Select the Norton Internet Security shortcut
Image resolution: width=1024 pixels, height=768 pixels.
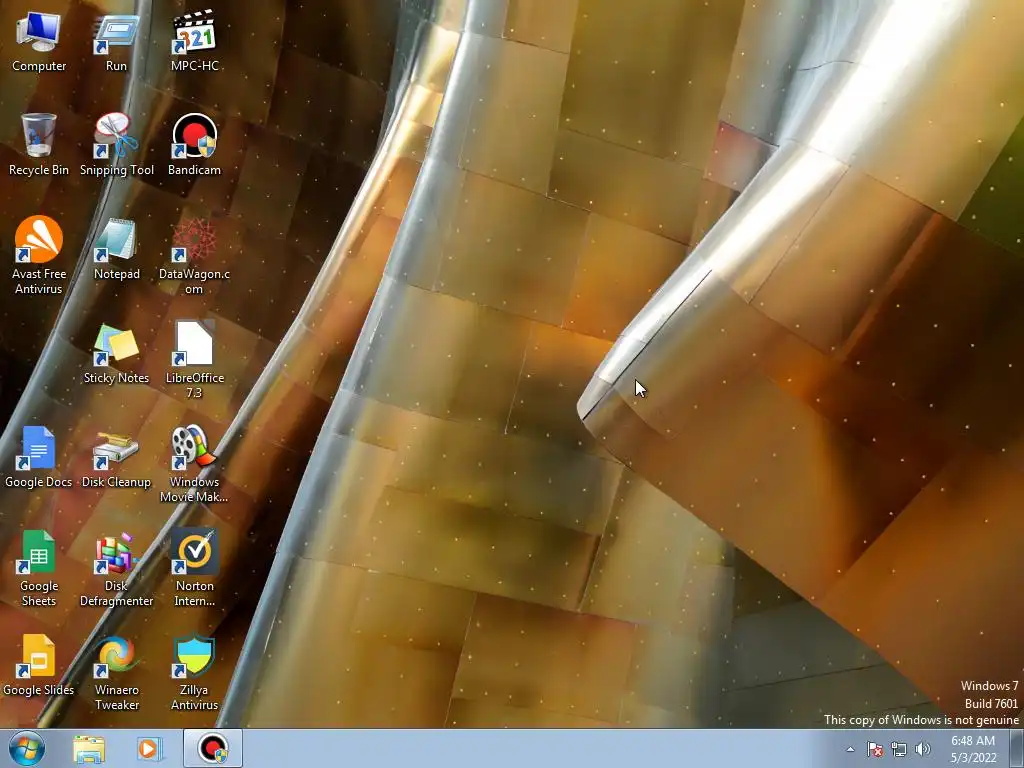[194, 568]
